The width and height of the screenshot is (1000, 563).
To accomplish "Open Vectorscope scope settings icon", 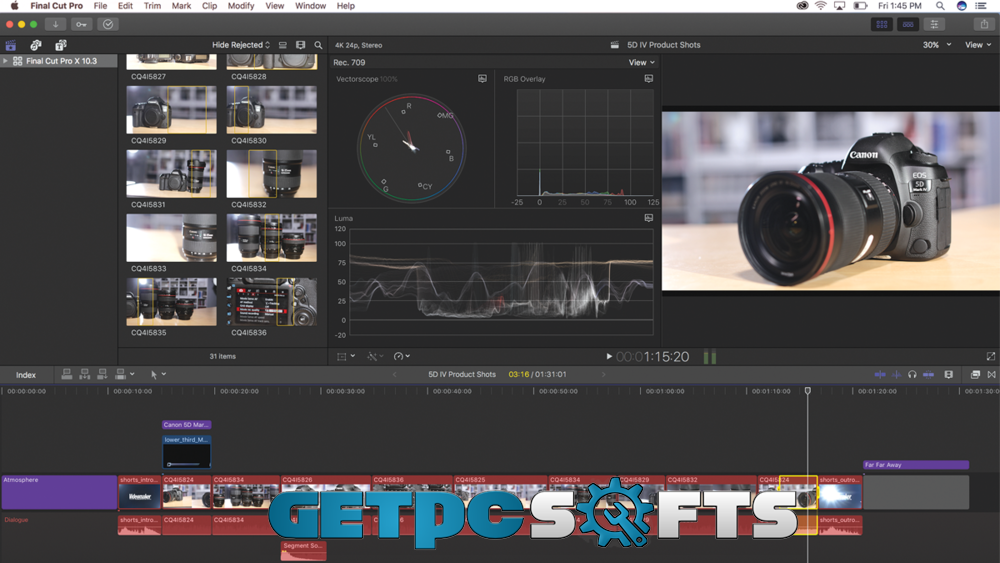I will click(x=482, y=78).
